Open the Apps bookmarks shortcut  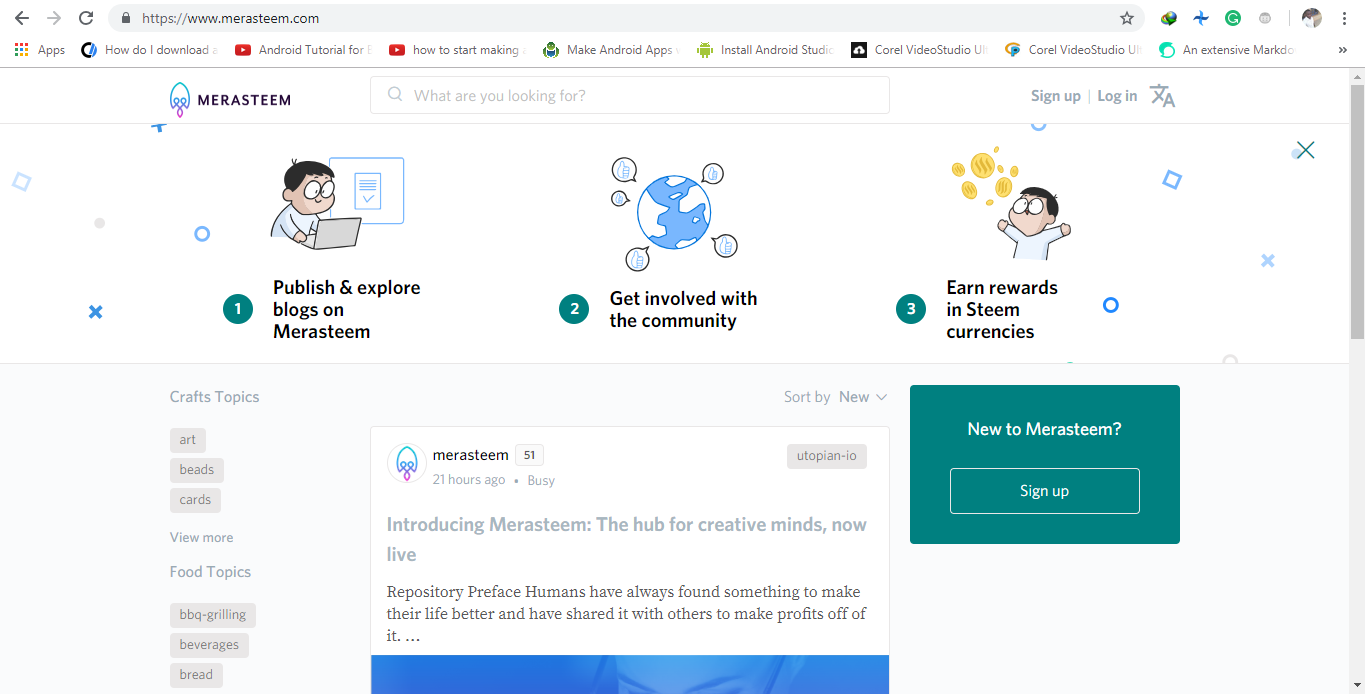click(40, 50)
